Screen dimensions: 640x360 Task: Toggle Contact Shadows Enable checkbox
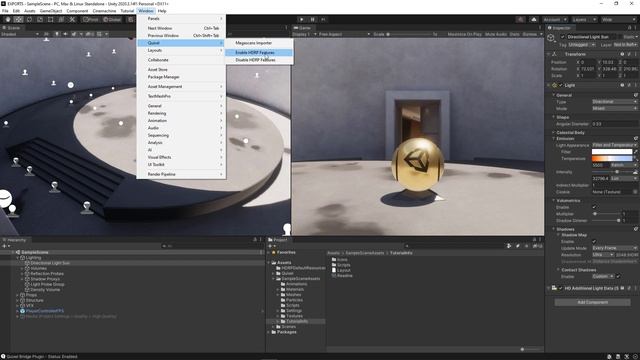pyautogui.click(x=619, y=276)
